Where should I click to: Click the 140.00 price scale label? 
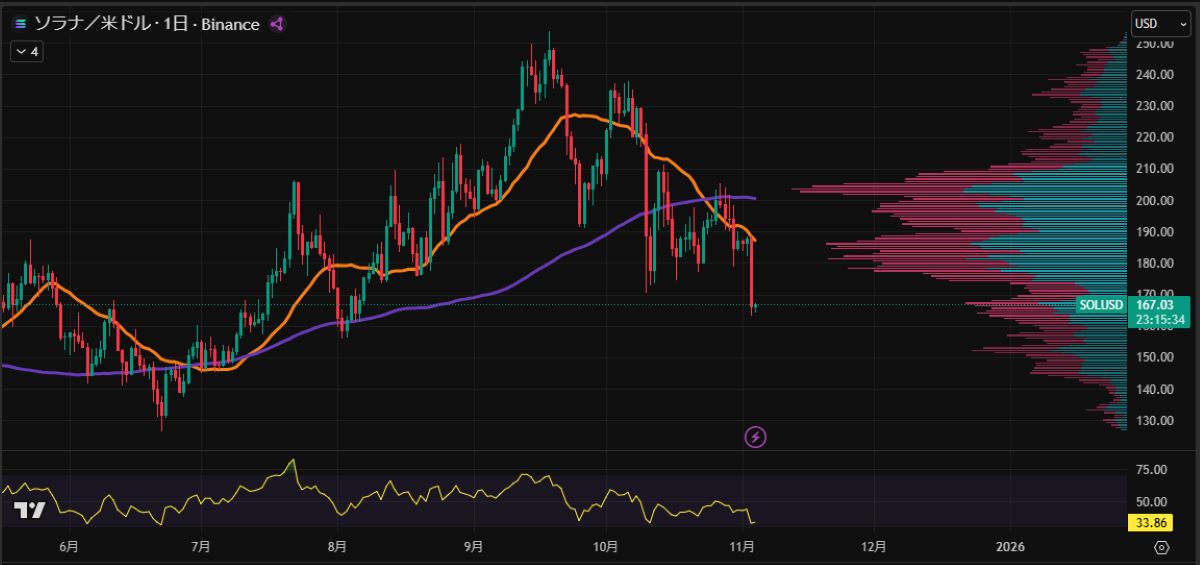click(x=1153, y=389)
